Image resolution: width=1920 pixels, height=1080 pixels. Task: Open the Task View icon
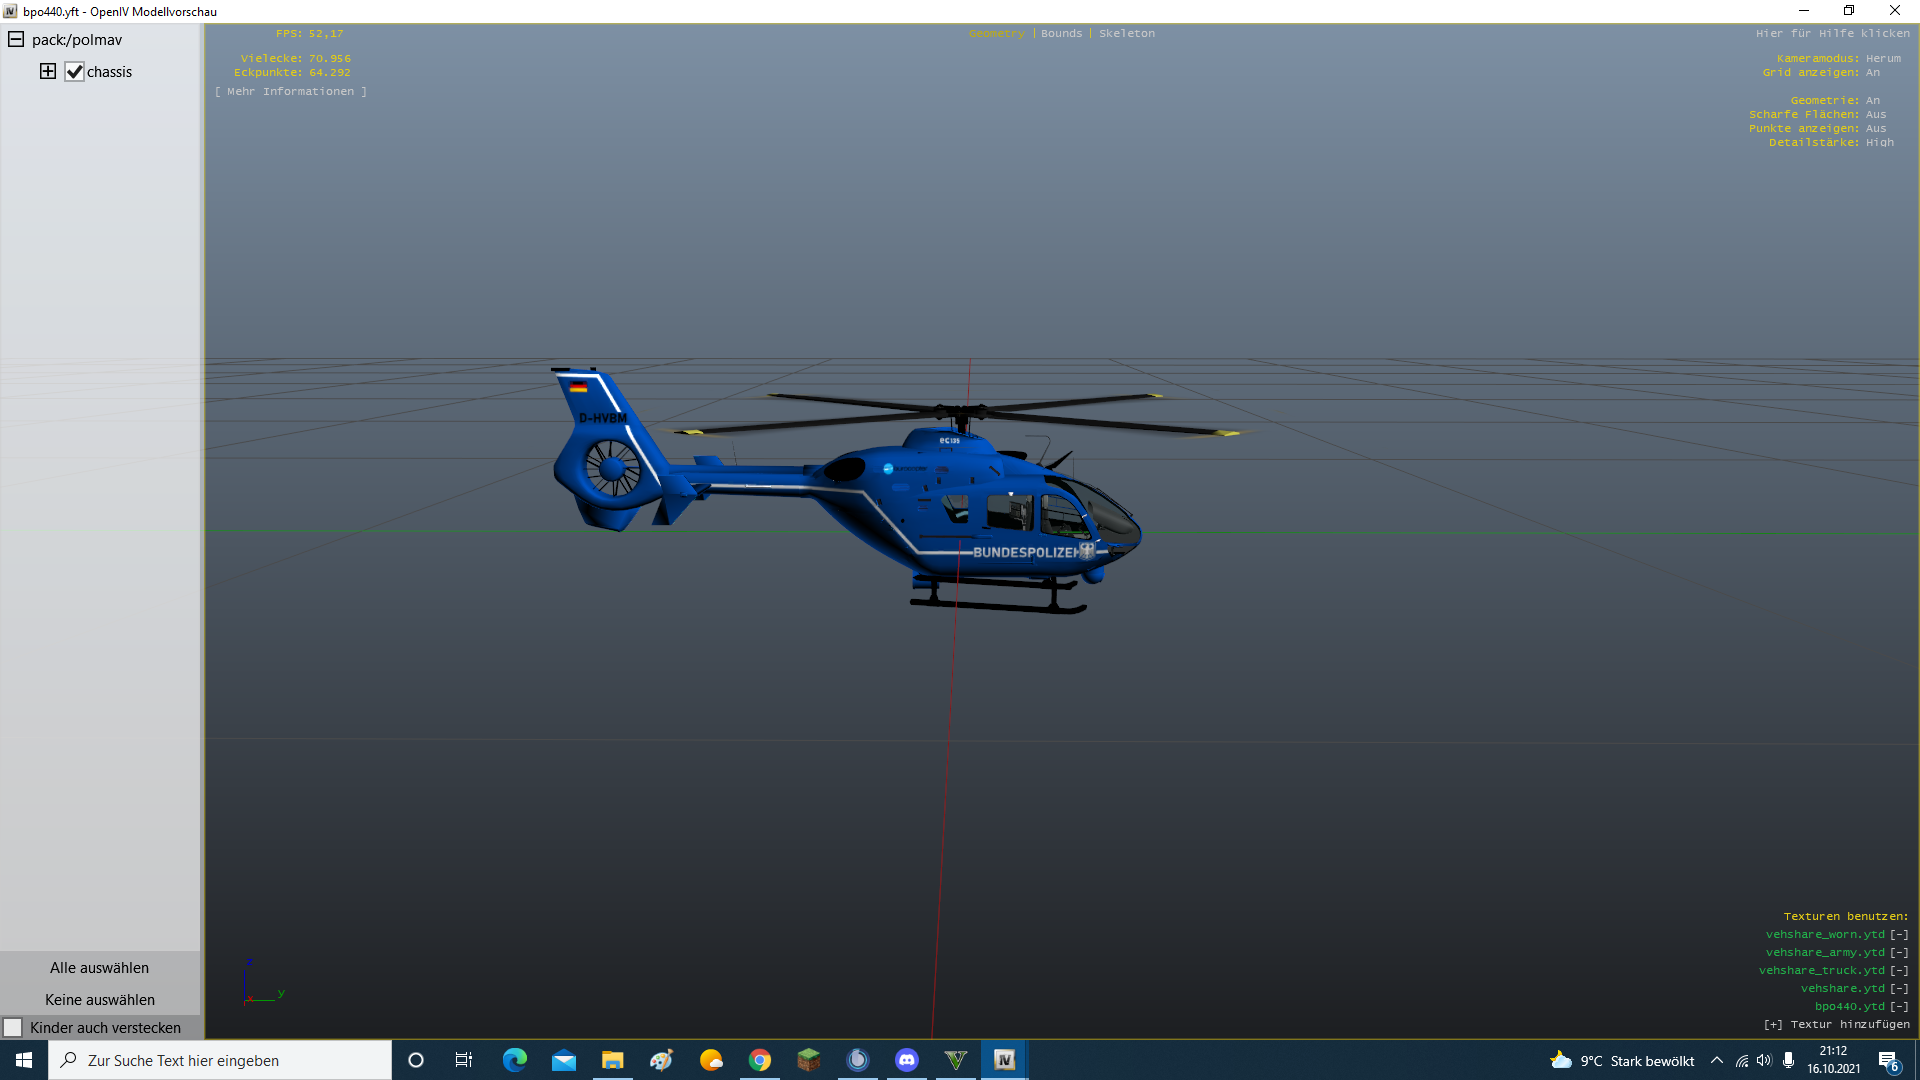[464, 1060]
